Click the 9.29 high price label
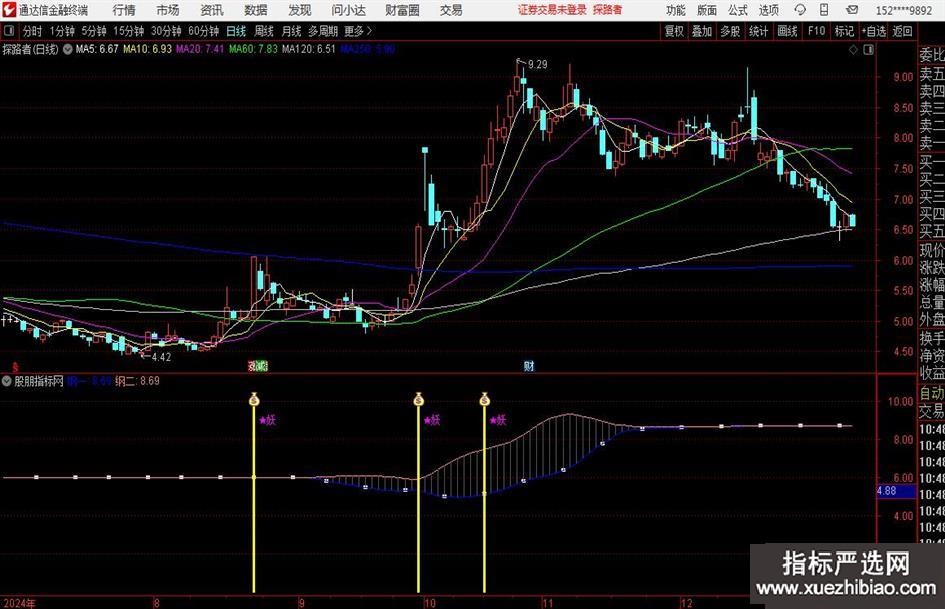This screenshot has height=609, width=945. 537,65
